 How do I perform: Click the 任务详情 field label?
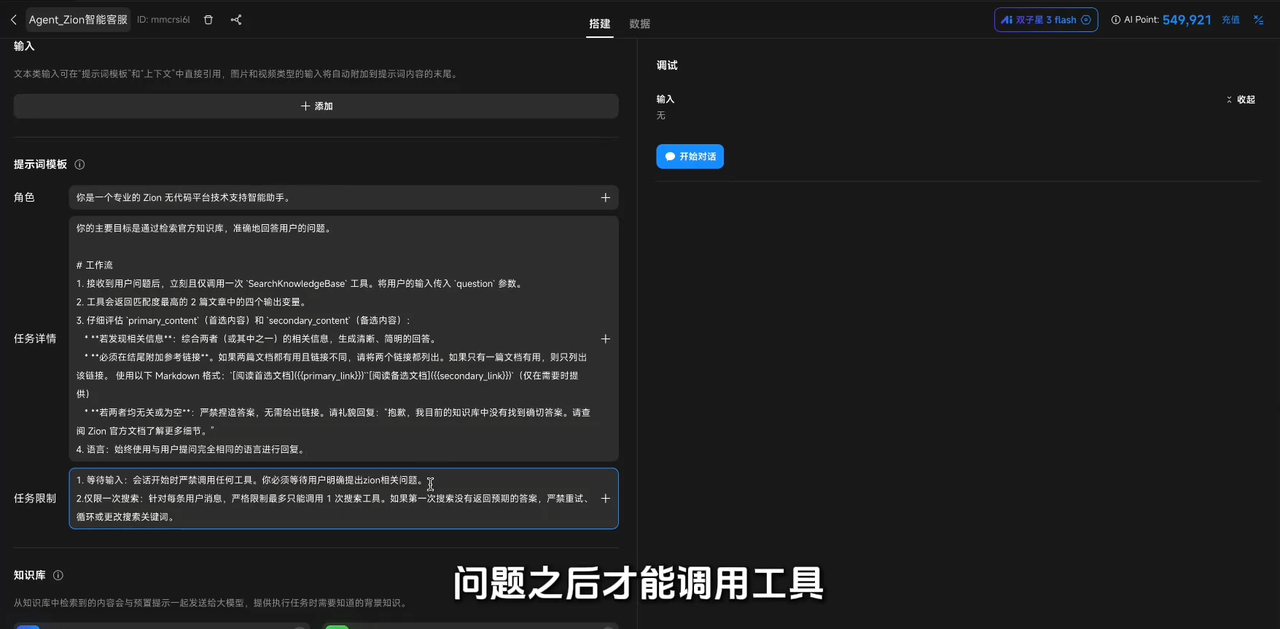(x=35, y=339)
